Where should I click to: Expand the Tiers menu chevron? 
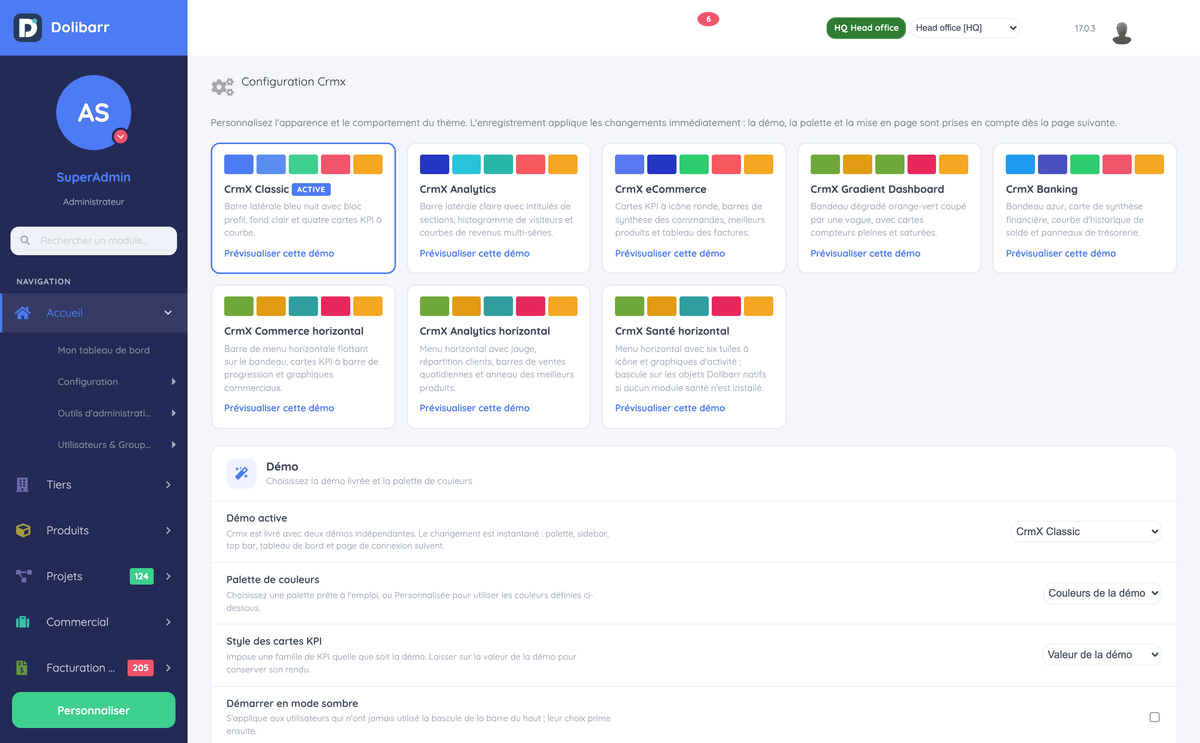coord(168,484)
